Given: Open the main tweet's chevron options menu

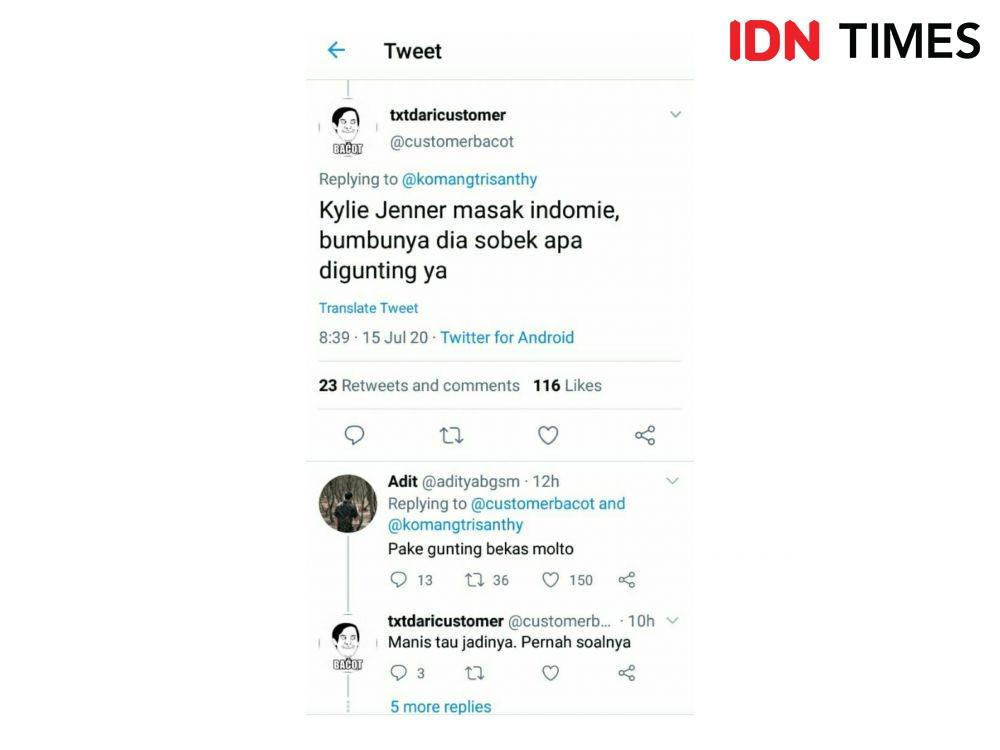Looking at the screenshot, I should coord(675,115).
